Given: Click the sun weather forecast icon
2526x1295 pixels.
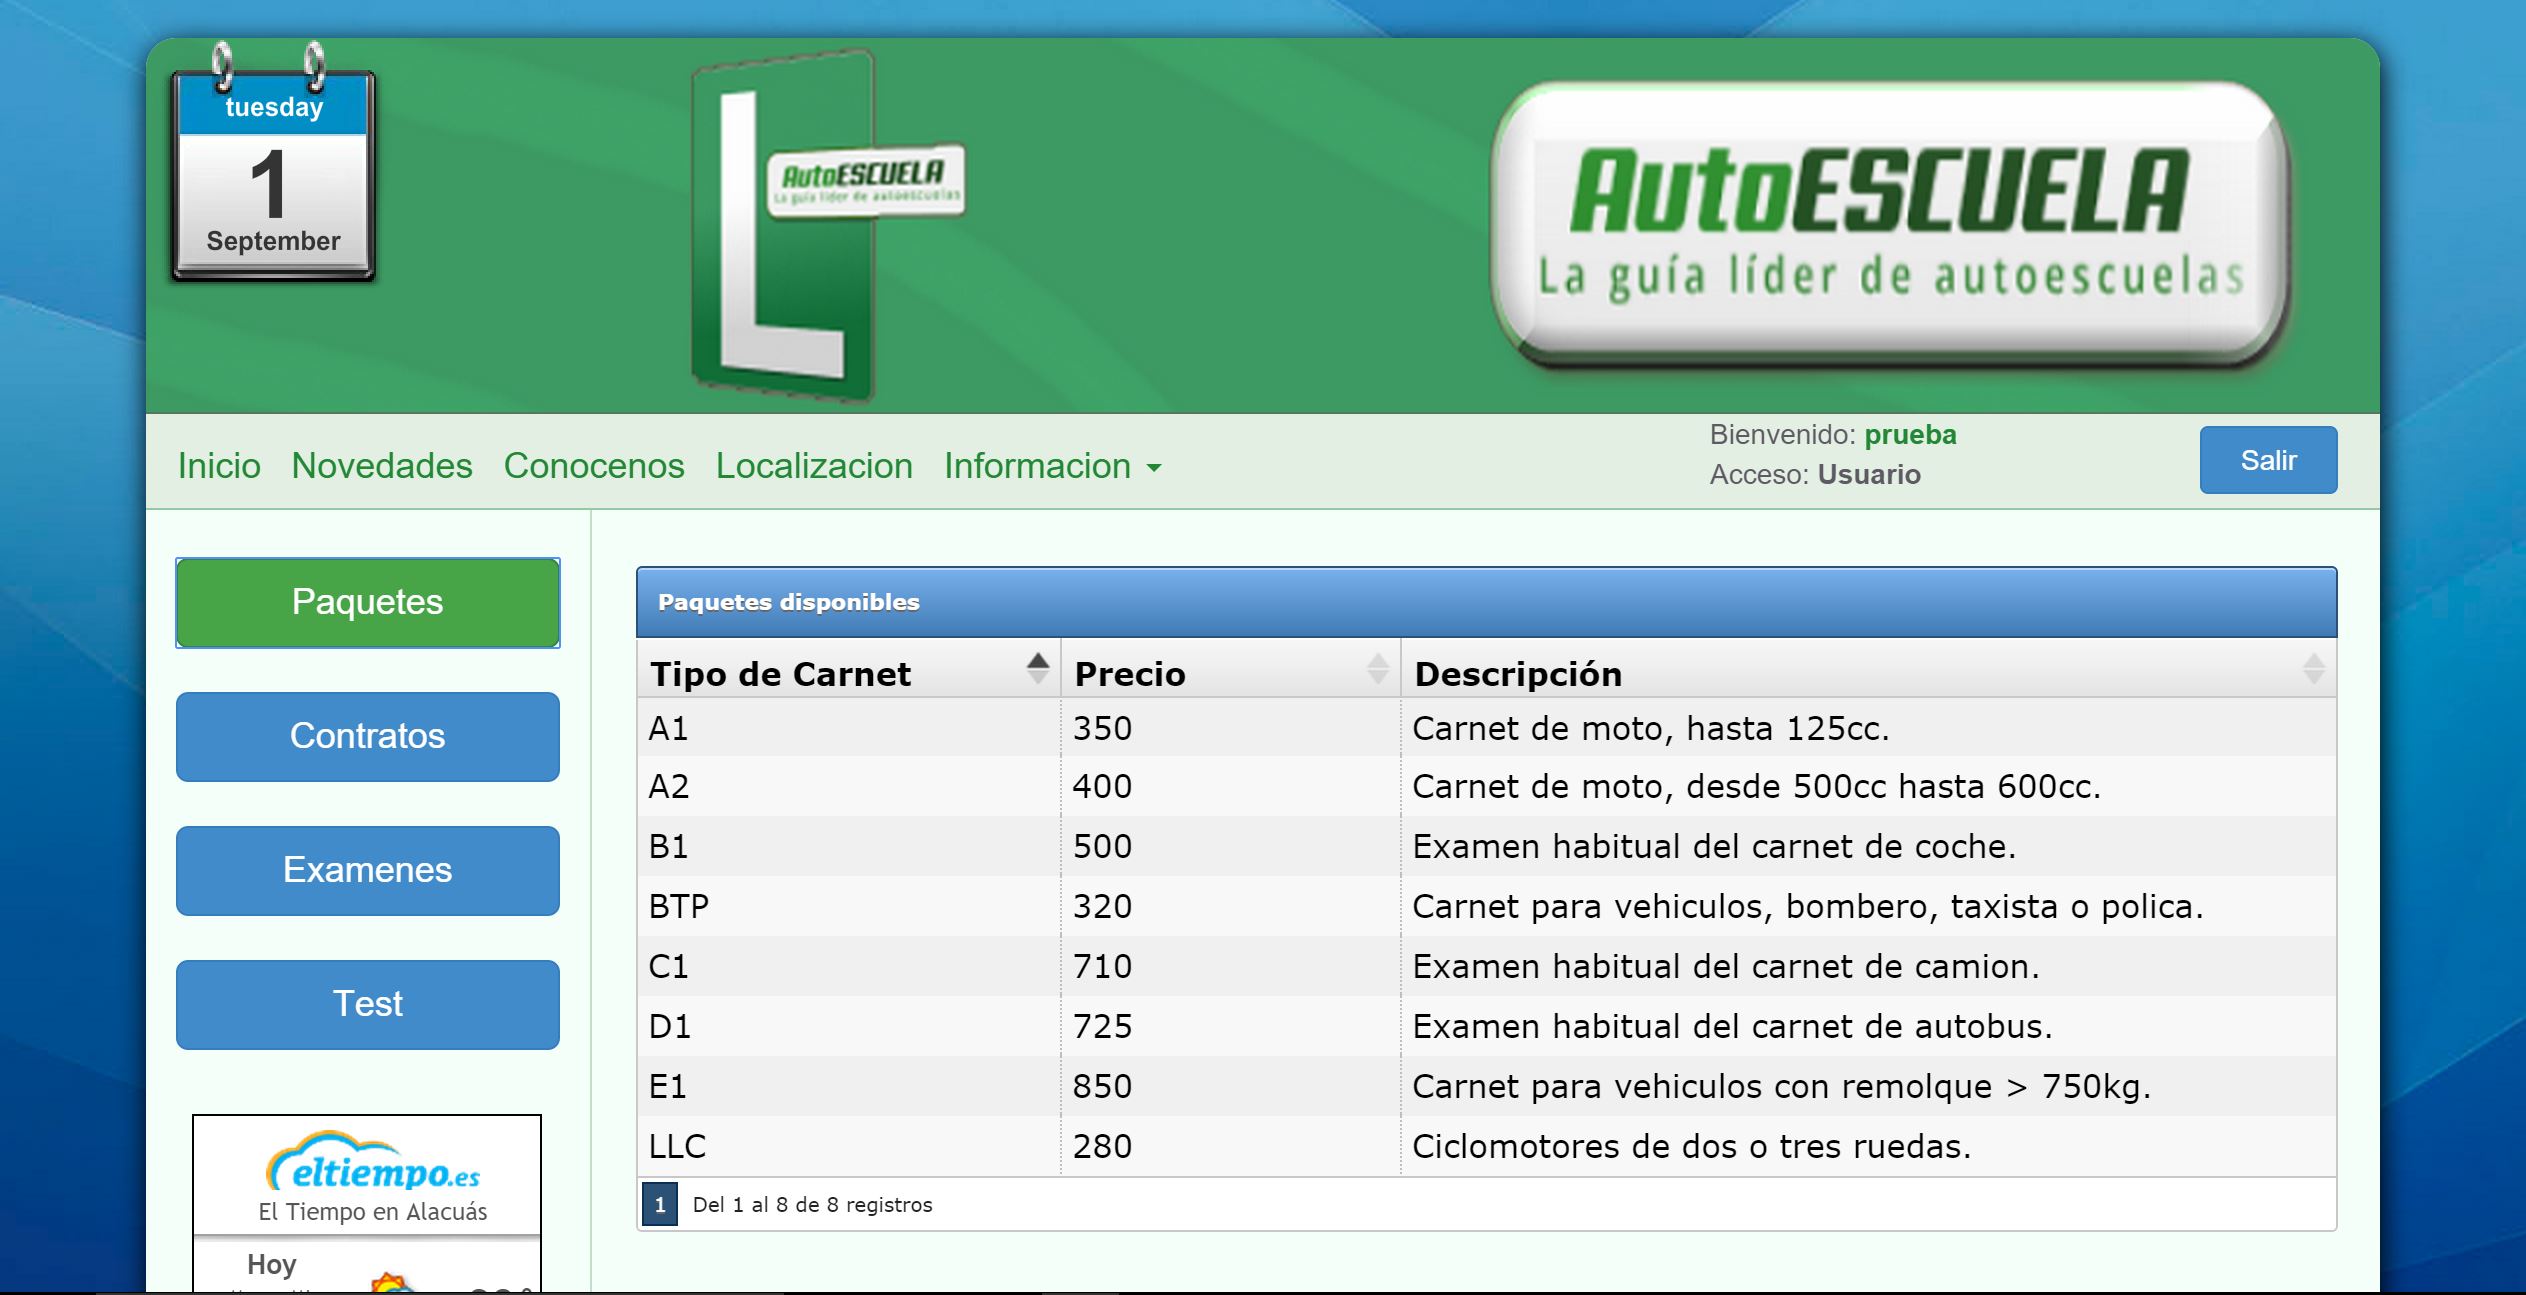Looking at the screenshot, I should tap(390, 1281).
